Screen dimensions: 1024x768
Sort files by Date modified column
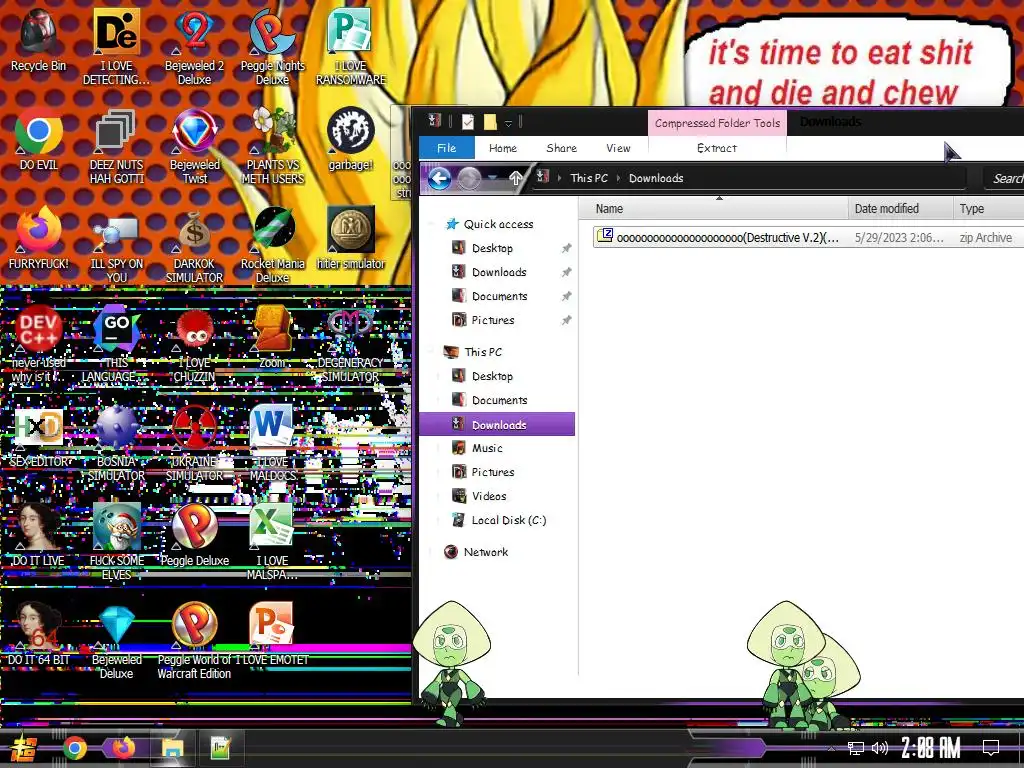coord(900,209)
